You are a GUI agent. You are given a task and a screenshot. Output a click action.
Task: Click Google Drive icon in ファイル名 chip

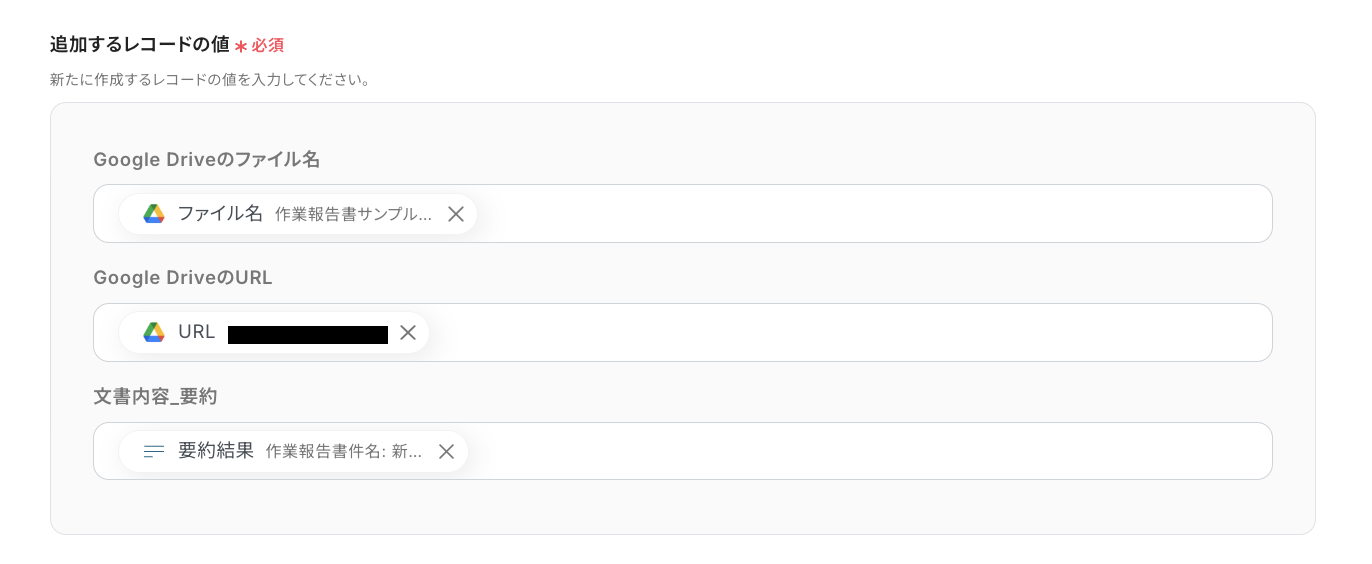click(x=153, y=214)
